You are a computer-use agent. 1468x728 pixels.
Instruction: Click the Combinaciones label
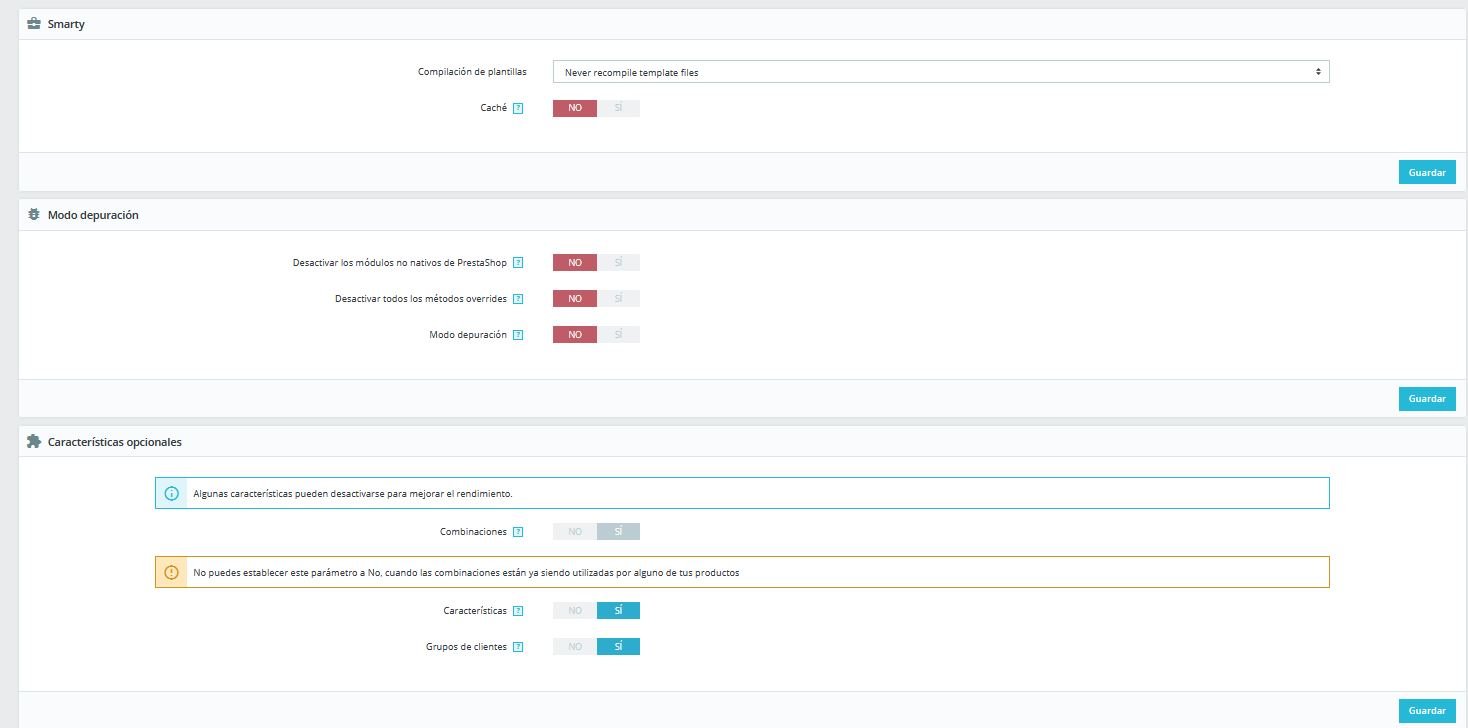[x=474, y=532]
